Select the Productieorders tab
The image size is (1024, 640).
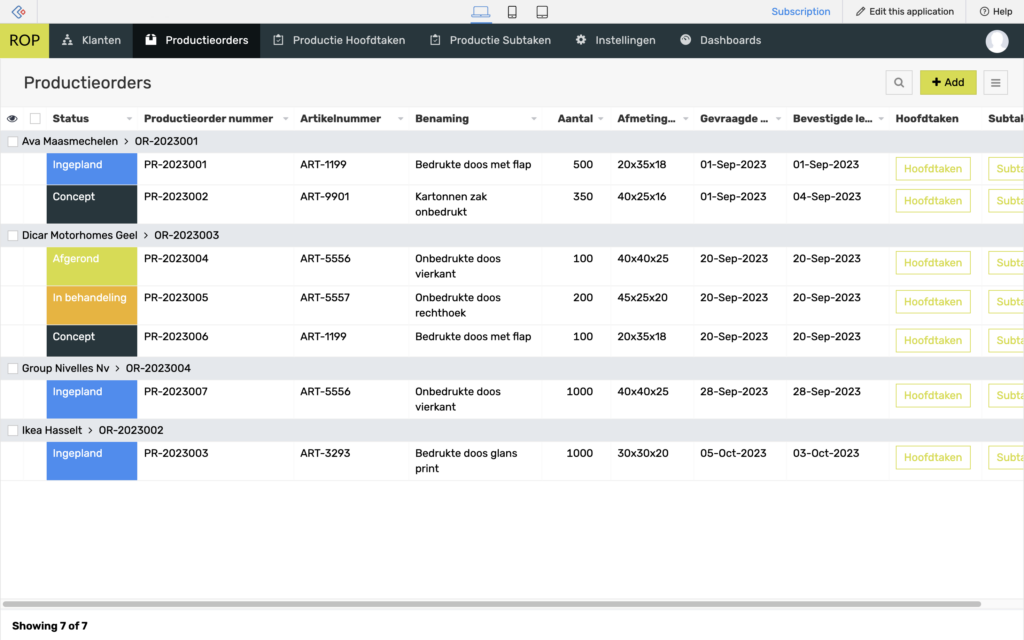[x=197, y=40]
